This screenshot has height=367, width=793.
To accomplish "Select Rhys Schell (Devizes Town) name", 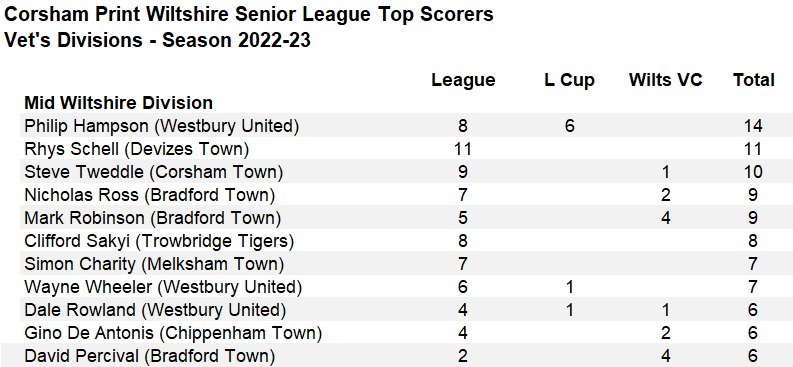I will click(x=137, y=149).
